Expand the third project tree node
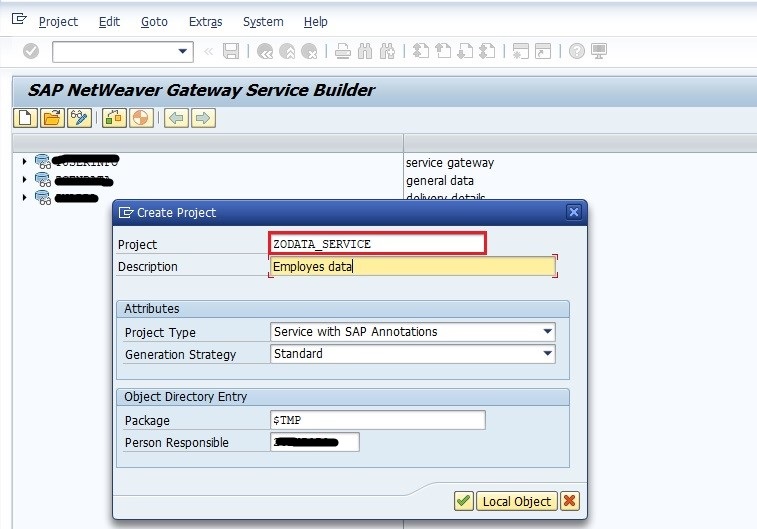This screenshot has height=529, width=757. click(x=24, y=197)
